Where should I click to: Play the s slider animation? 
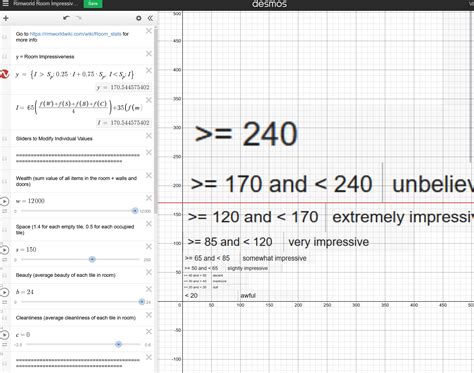4,250
